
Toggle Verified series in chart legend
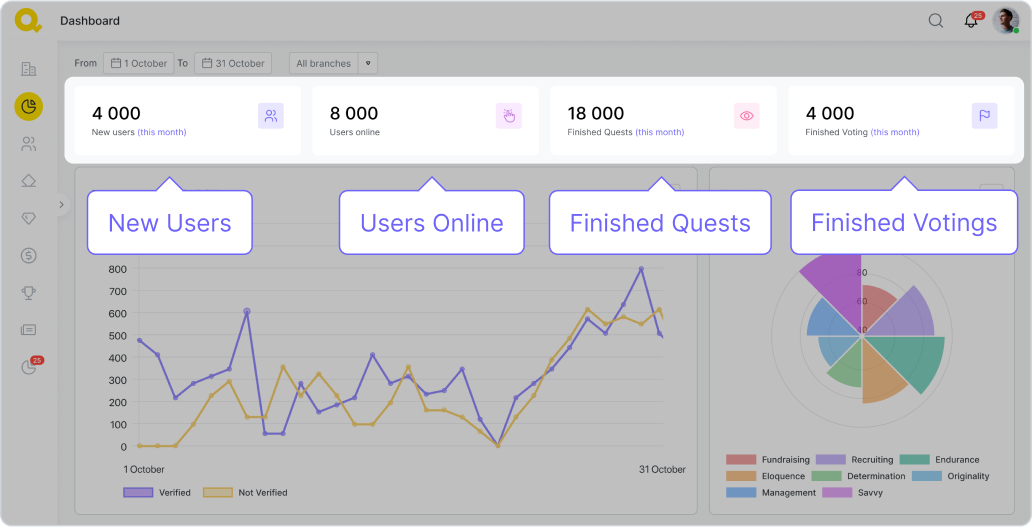tap(157, 492)
